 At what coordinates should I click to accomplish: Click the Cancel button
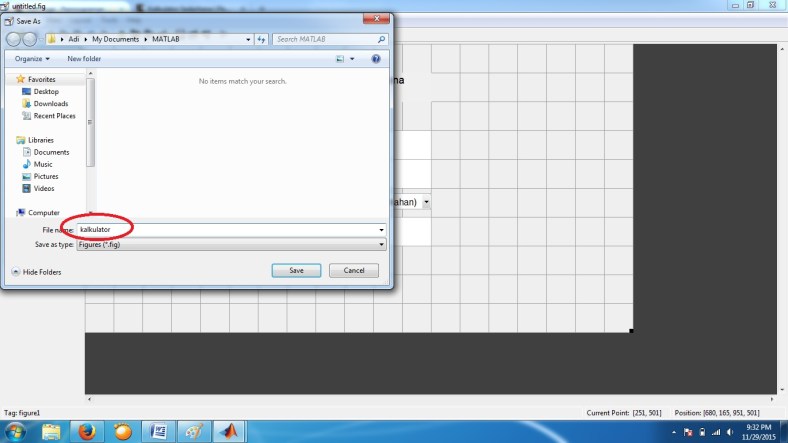pos(354,270)
